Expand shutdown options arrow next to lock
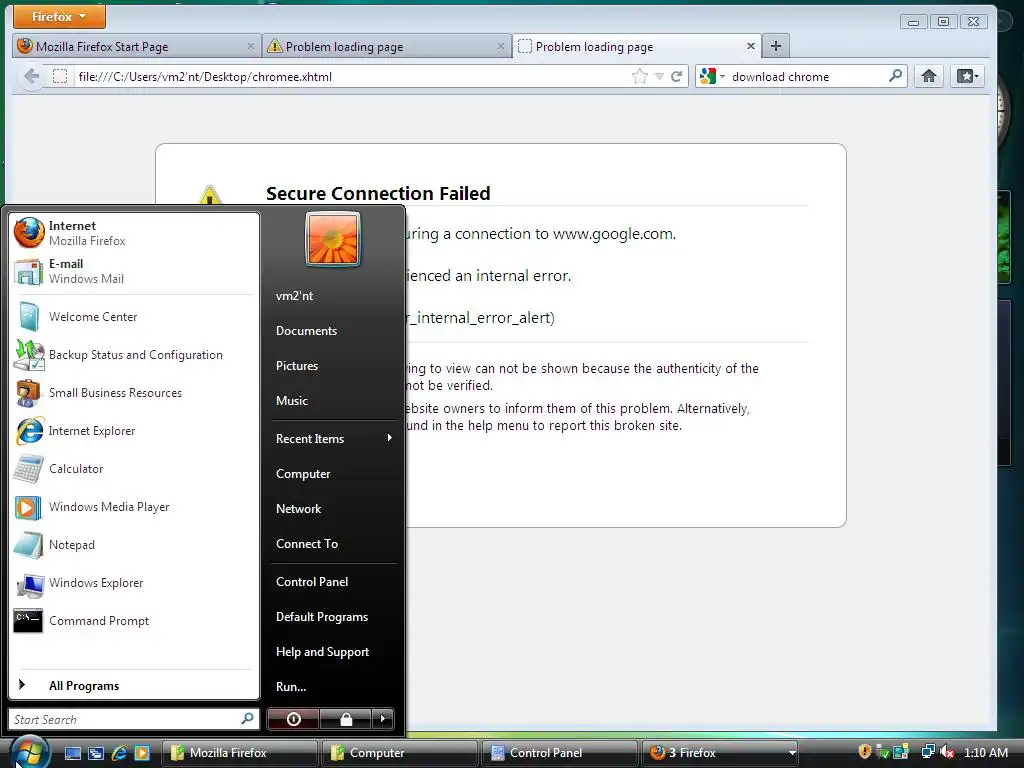 [x=383, y=719]
